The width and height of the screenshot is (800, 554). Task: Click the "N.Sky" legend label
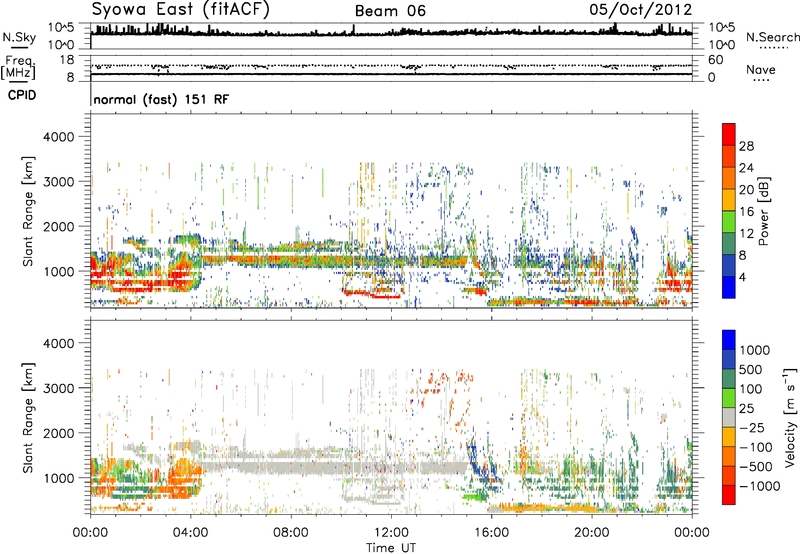[x=19, y=37]
